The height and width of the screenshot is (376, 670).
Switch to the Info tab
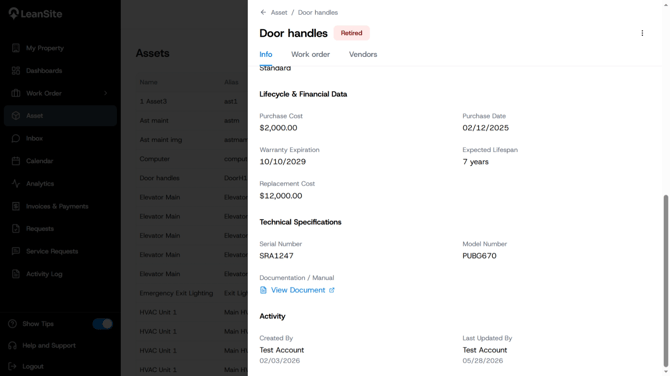tap(266, 54)
